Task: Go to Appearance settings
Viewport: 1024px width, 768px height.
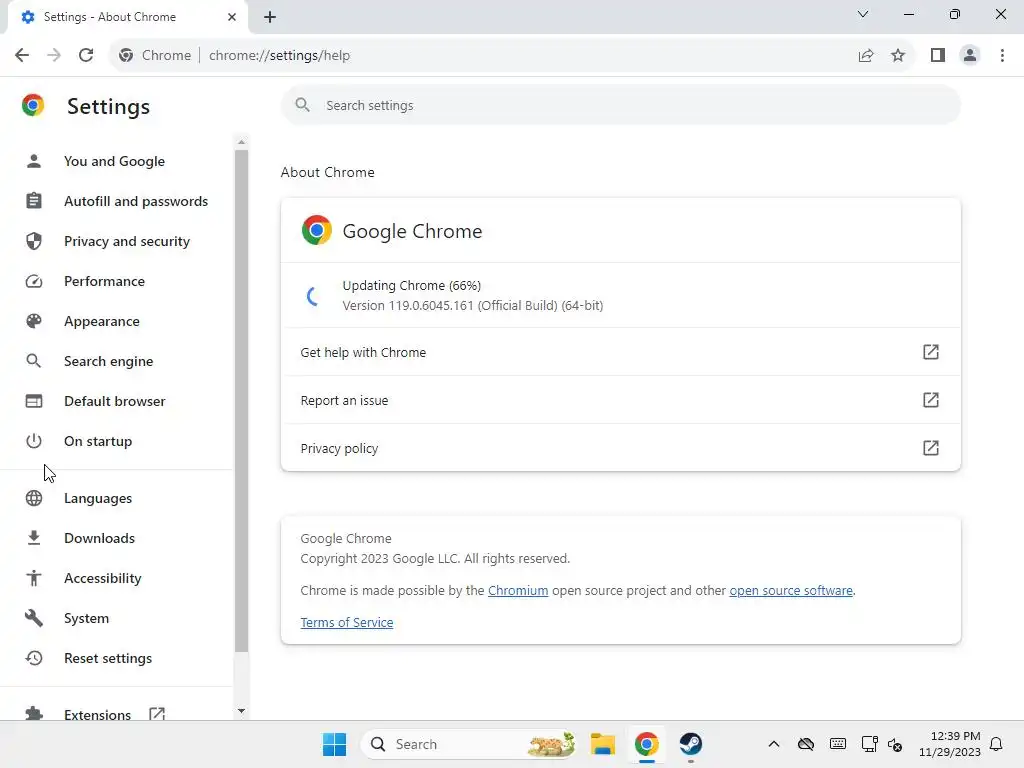Action: pyautogui.click(x=102, y=321)
